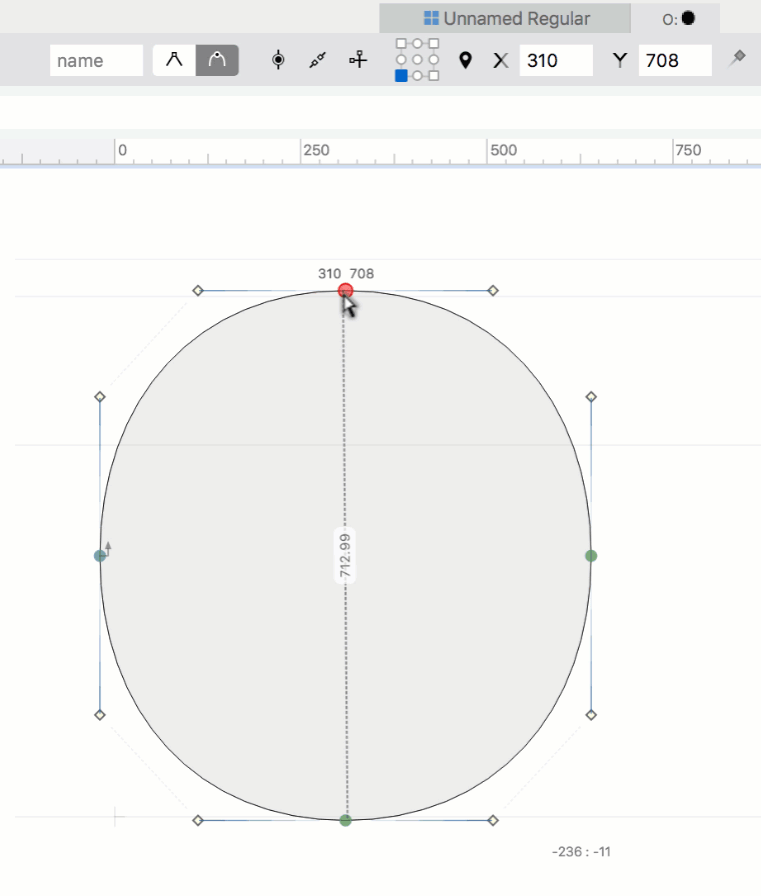This screenshot has height=896, width=761.
Task: Click the node-with-crosshair icon
Action: (358, 59)
